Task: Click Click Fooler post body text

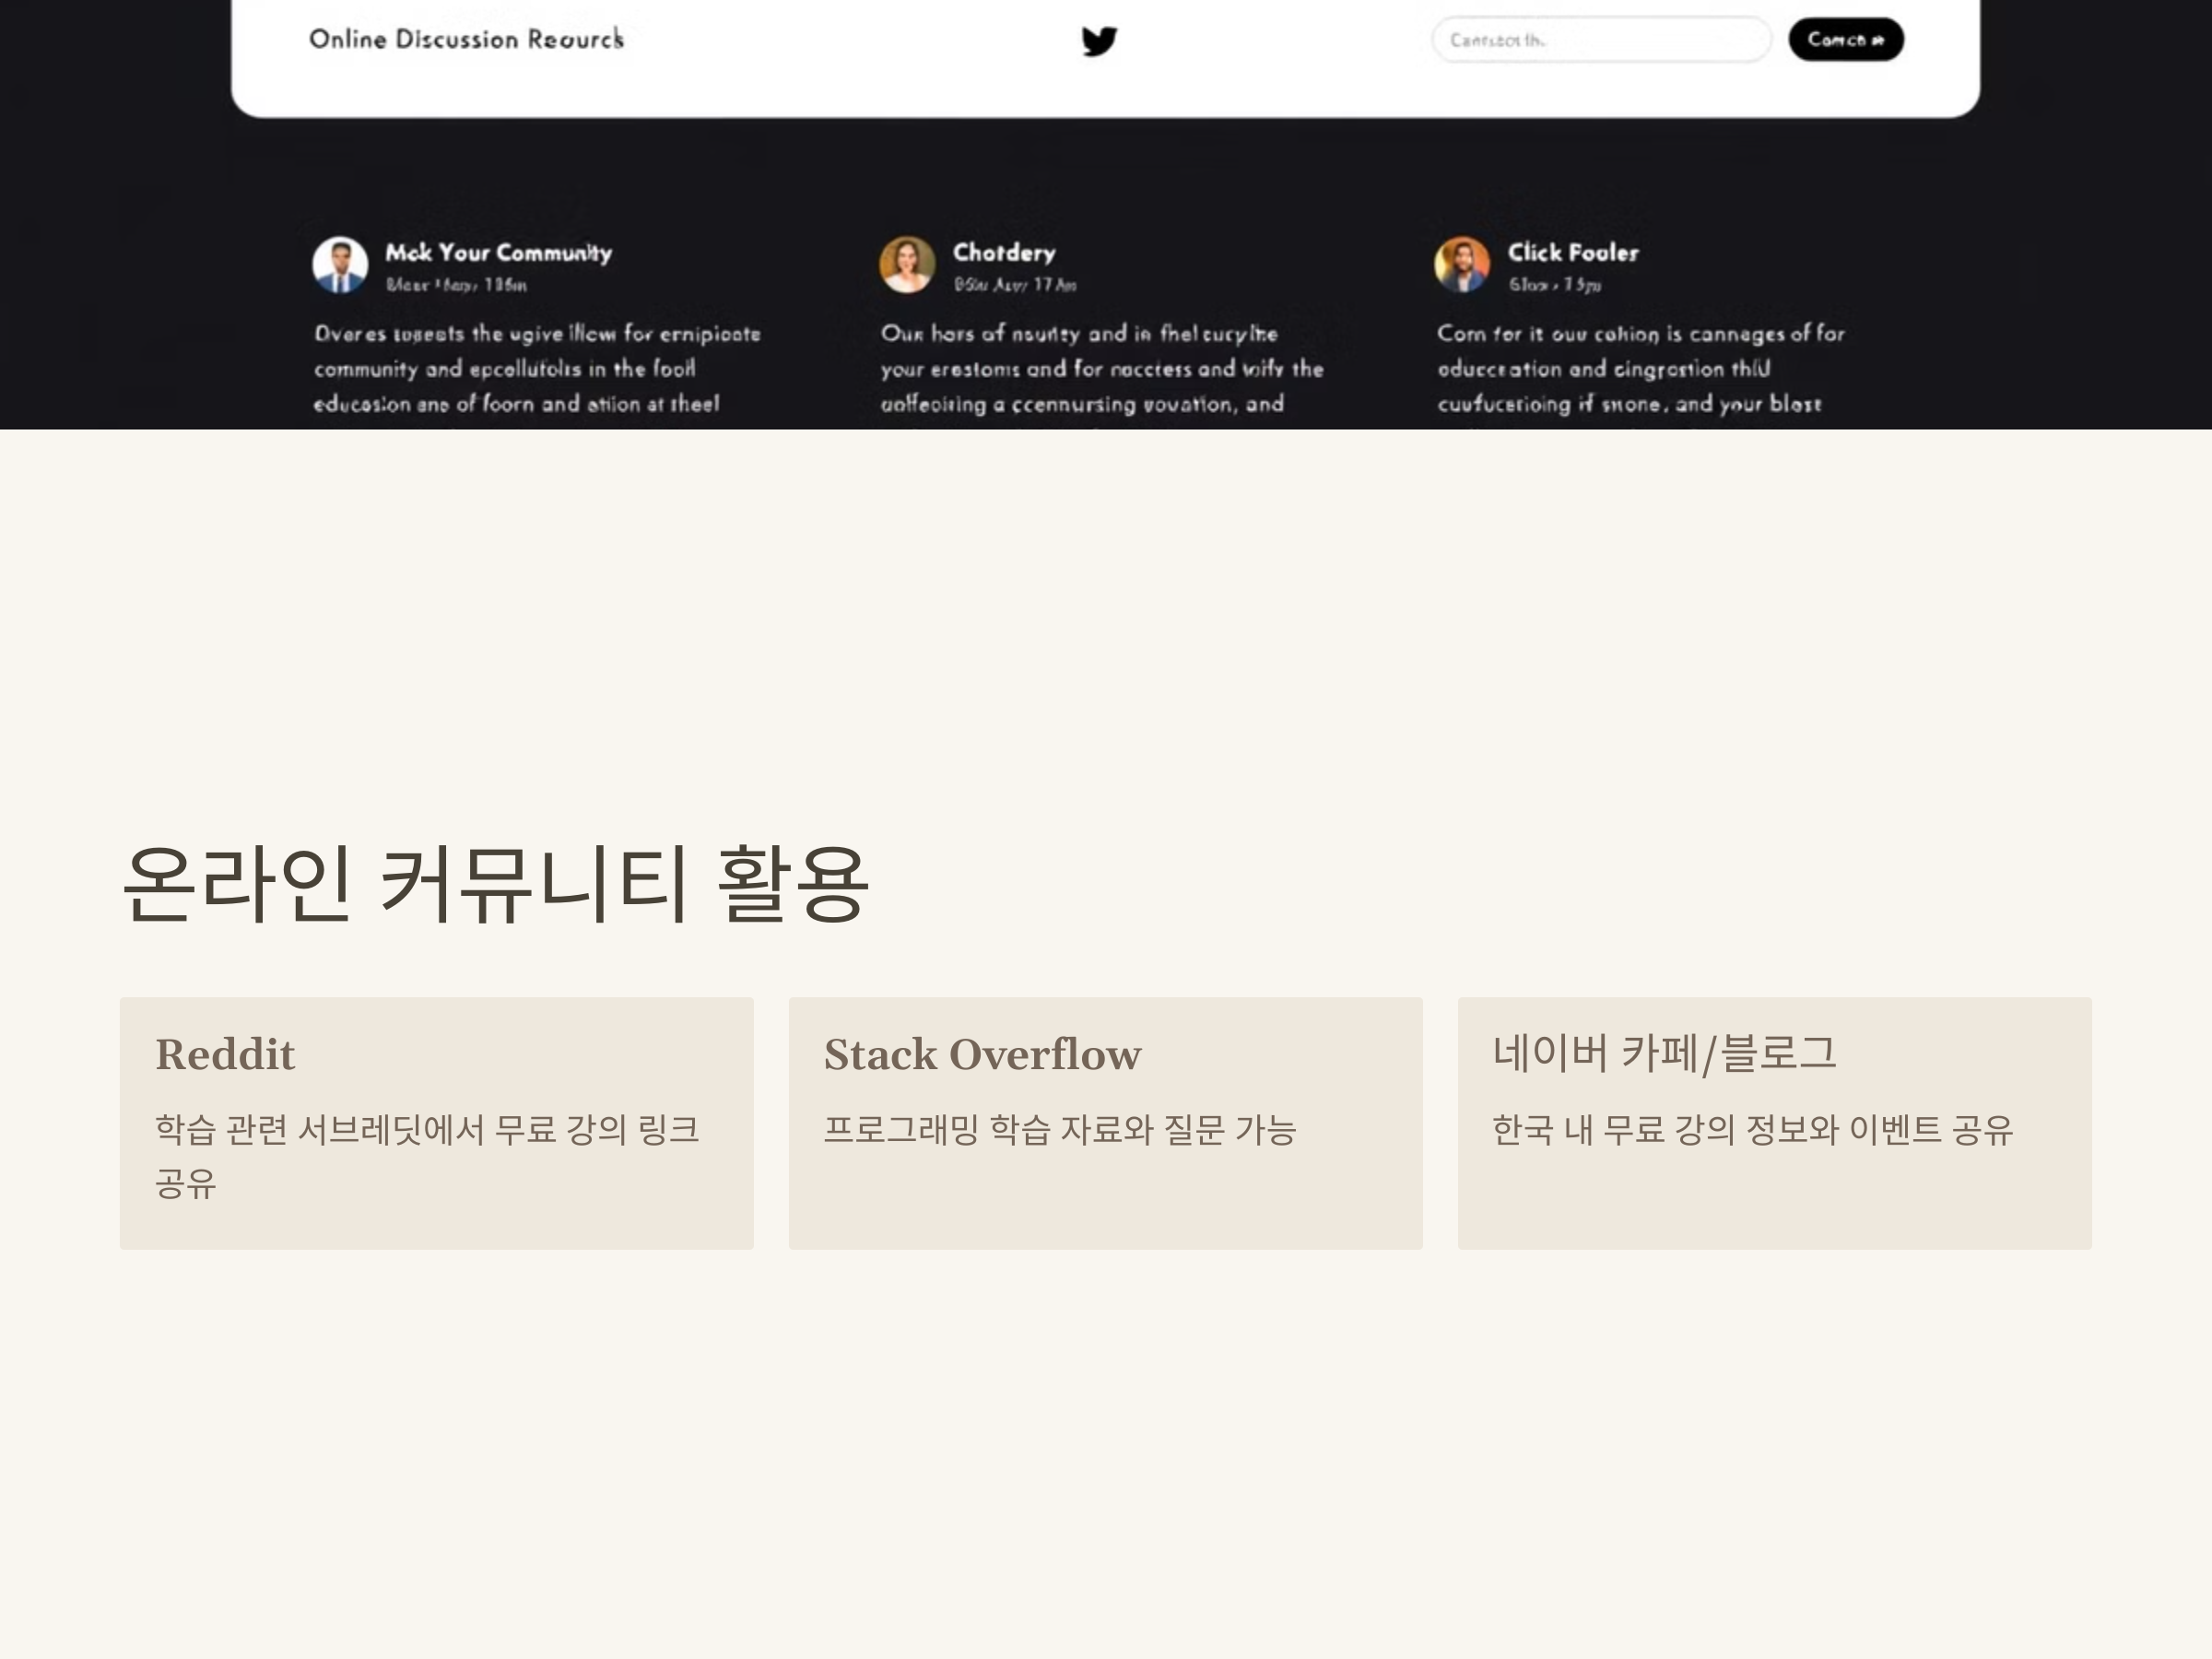Action: click(x=1640, y=369)
